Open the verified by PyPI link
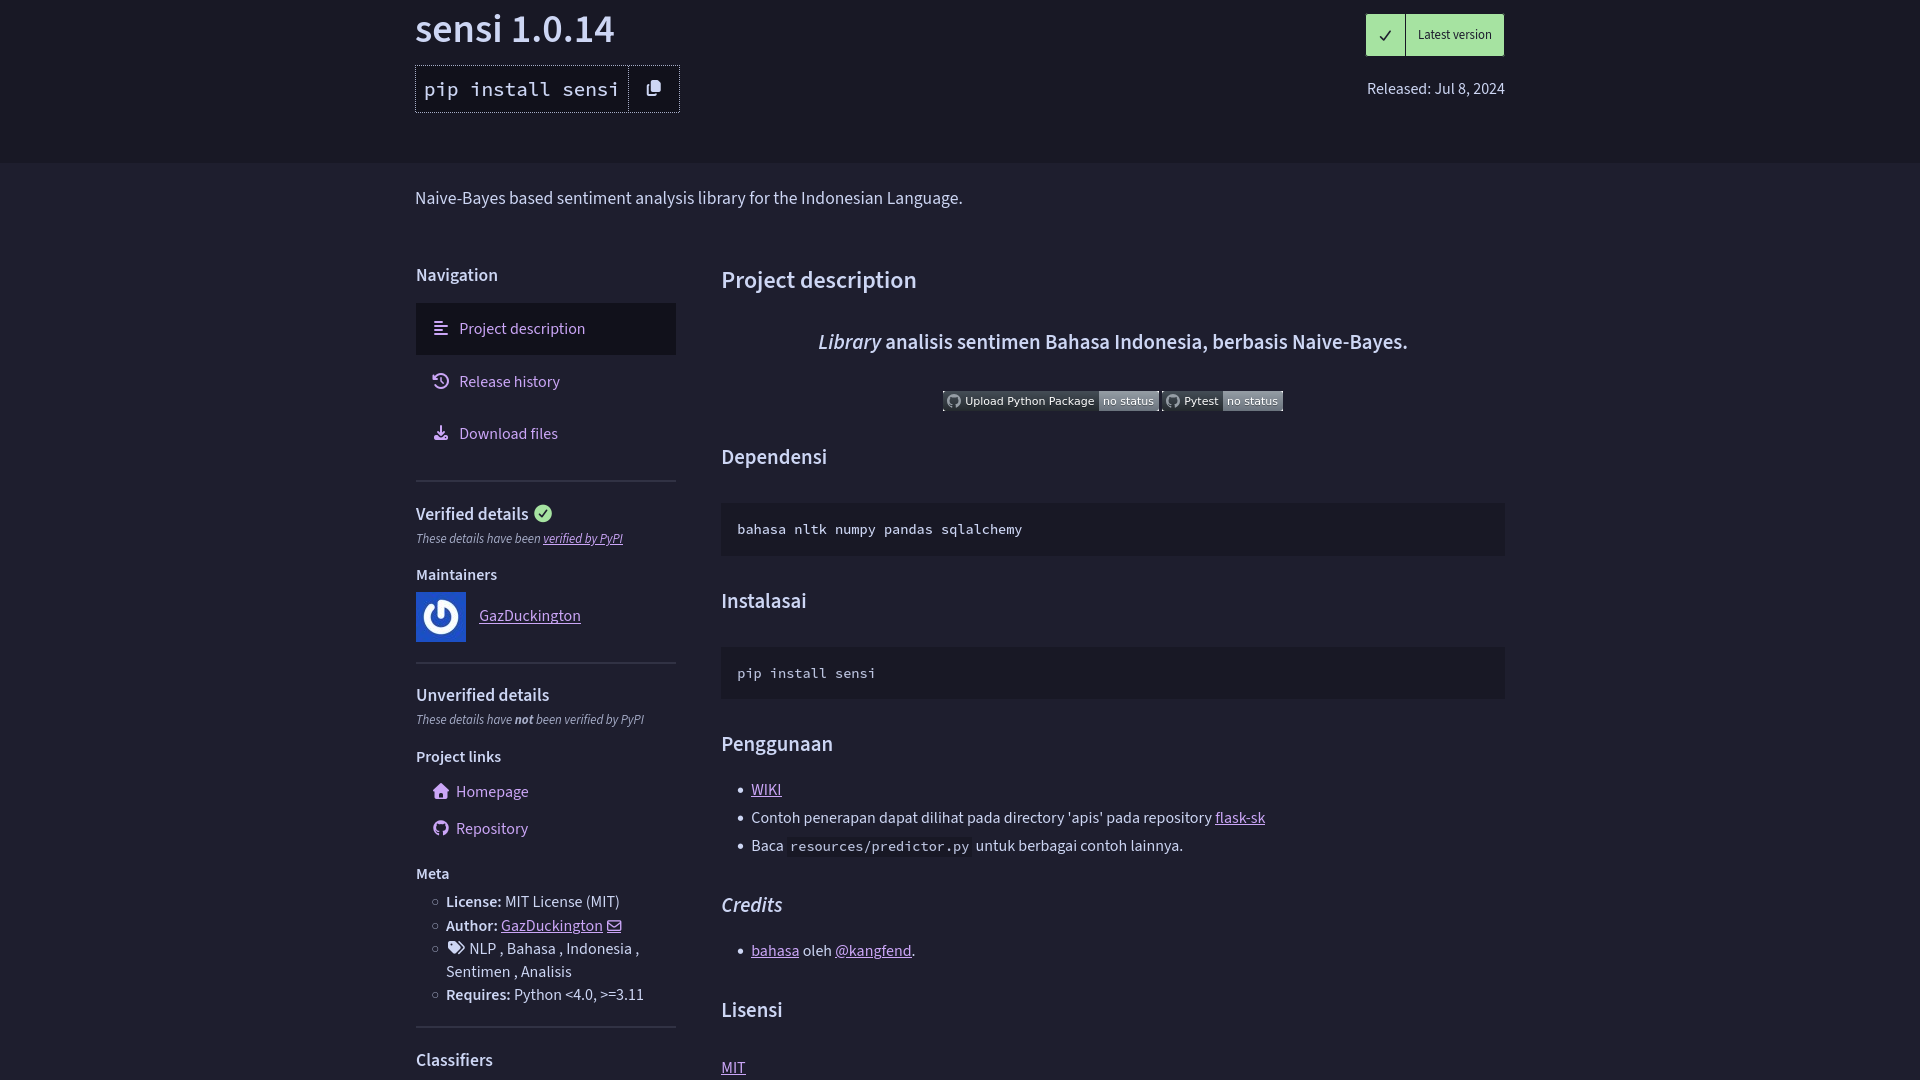The image size is (1920, 1080). click(582, 539)
